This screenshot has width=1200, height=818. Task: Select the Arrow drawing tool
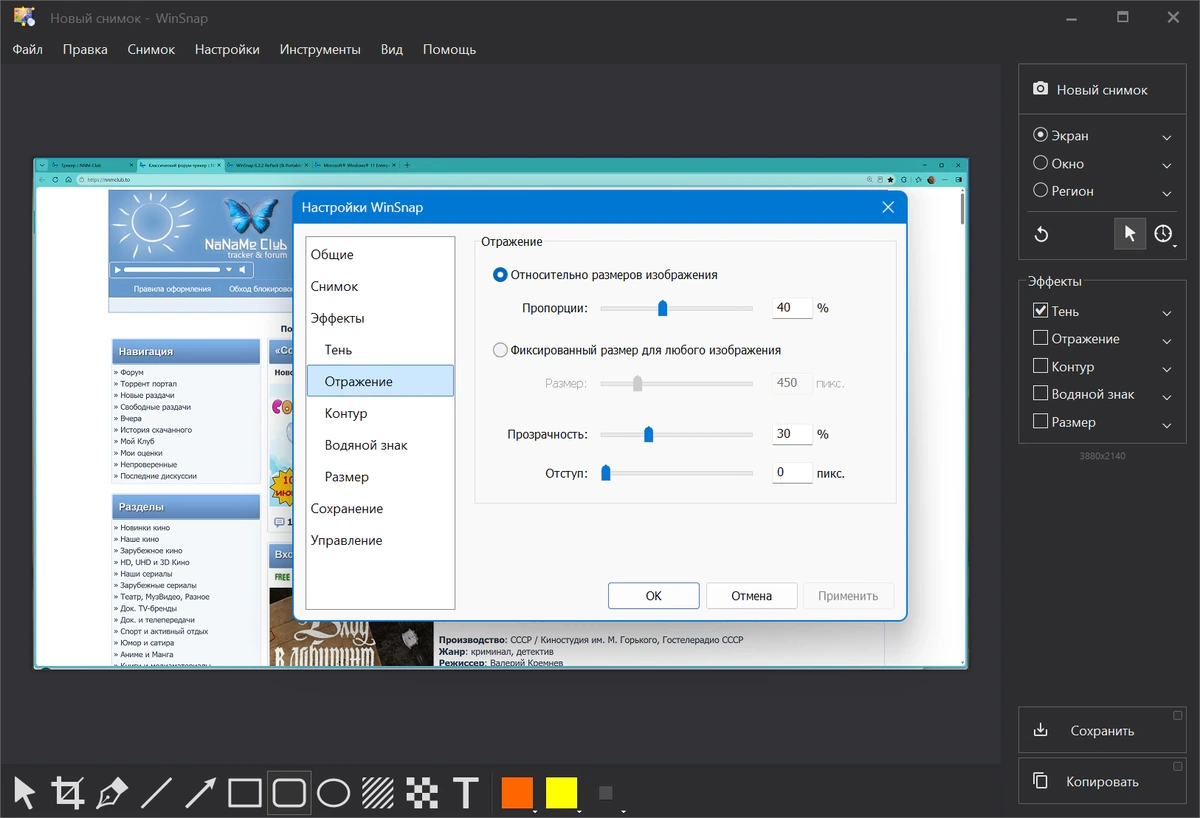click(200, 793)
